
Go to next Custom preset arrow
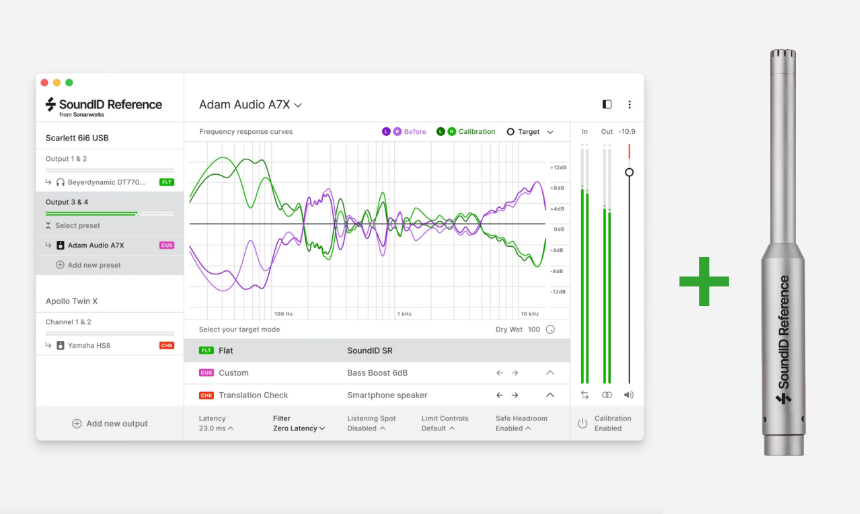515,373
